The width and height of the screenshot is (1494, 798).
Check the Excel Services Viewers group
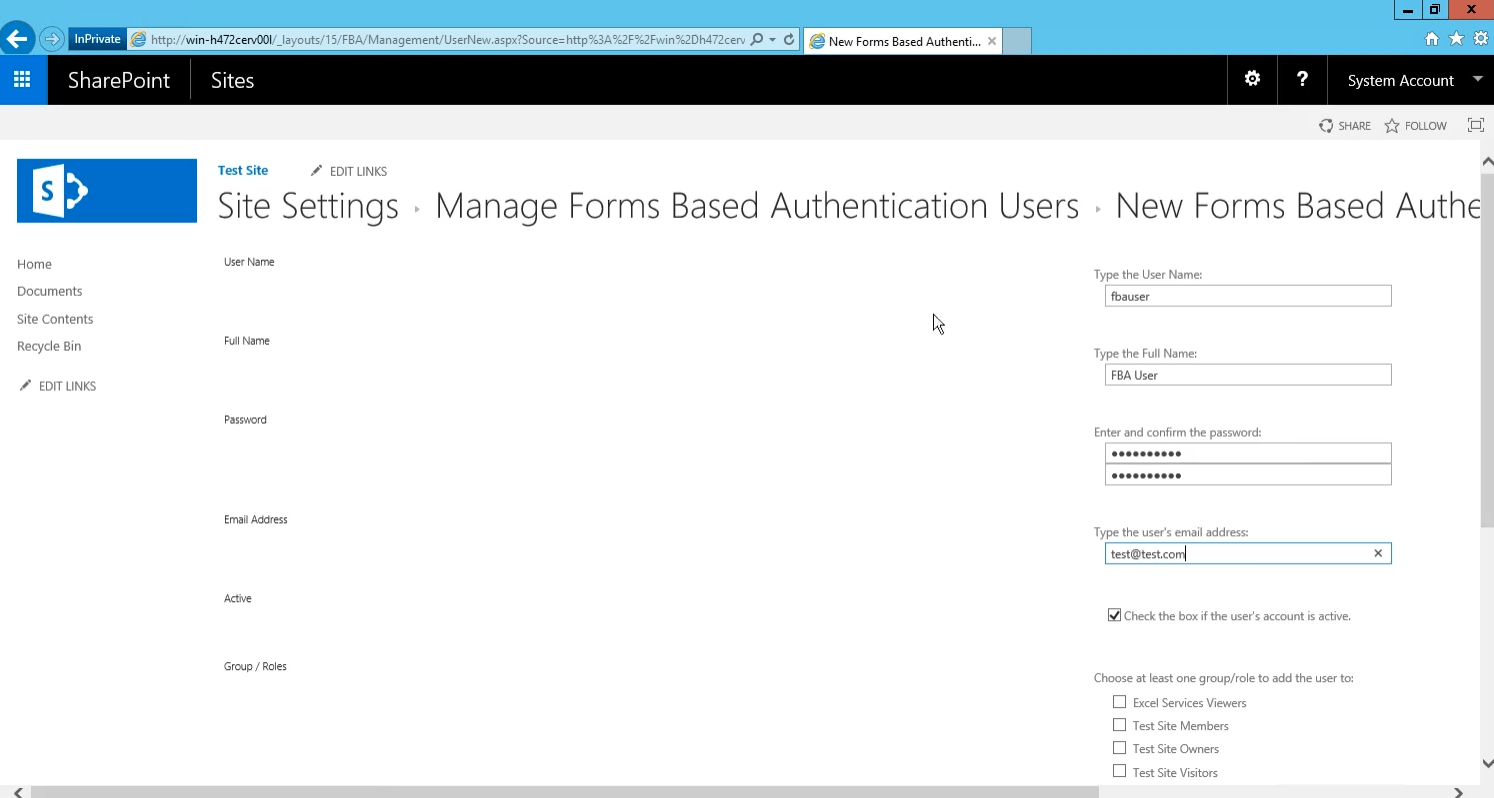tap(1119, 701)
